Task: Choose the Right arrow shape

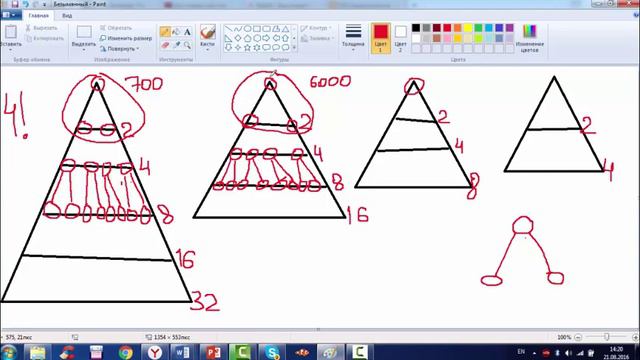Action: click(x=267, y=38)
